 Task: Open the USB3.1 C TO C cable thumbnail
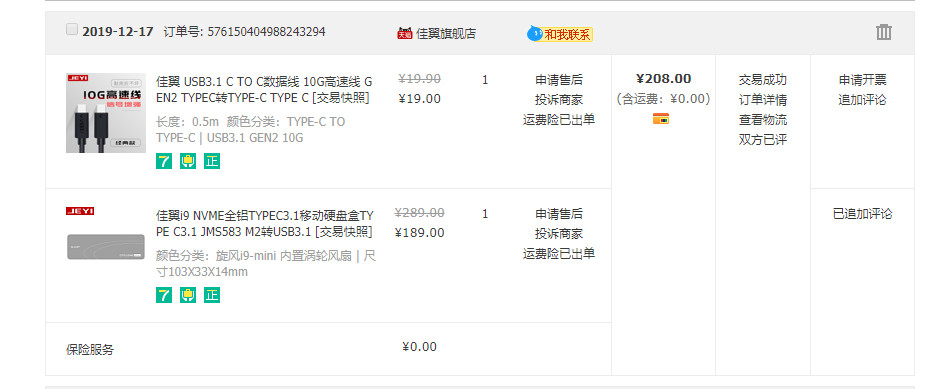[106, 113]
